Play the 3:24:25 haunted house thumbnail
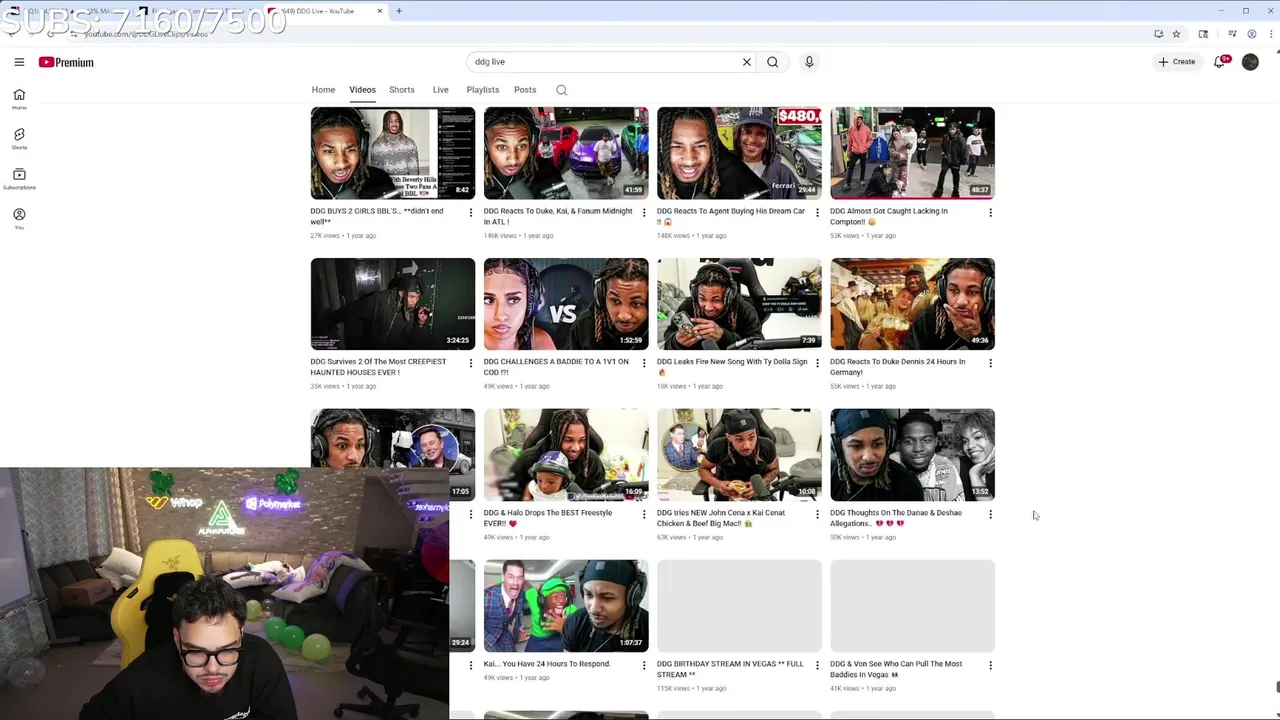The height and width of the screenshot is (720, 1280). (x=393, y=304)
